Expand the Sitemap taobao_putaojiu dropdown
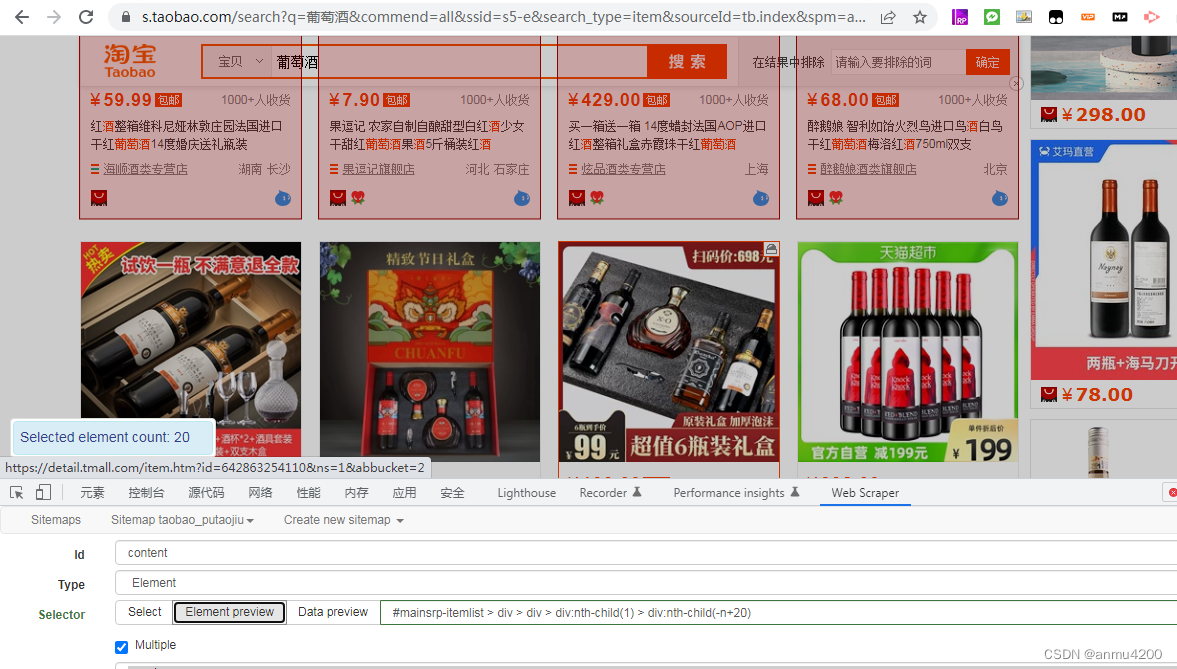This screenshot has width=1177, height=669. [x=182, y=520]
